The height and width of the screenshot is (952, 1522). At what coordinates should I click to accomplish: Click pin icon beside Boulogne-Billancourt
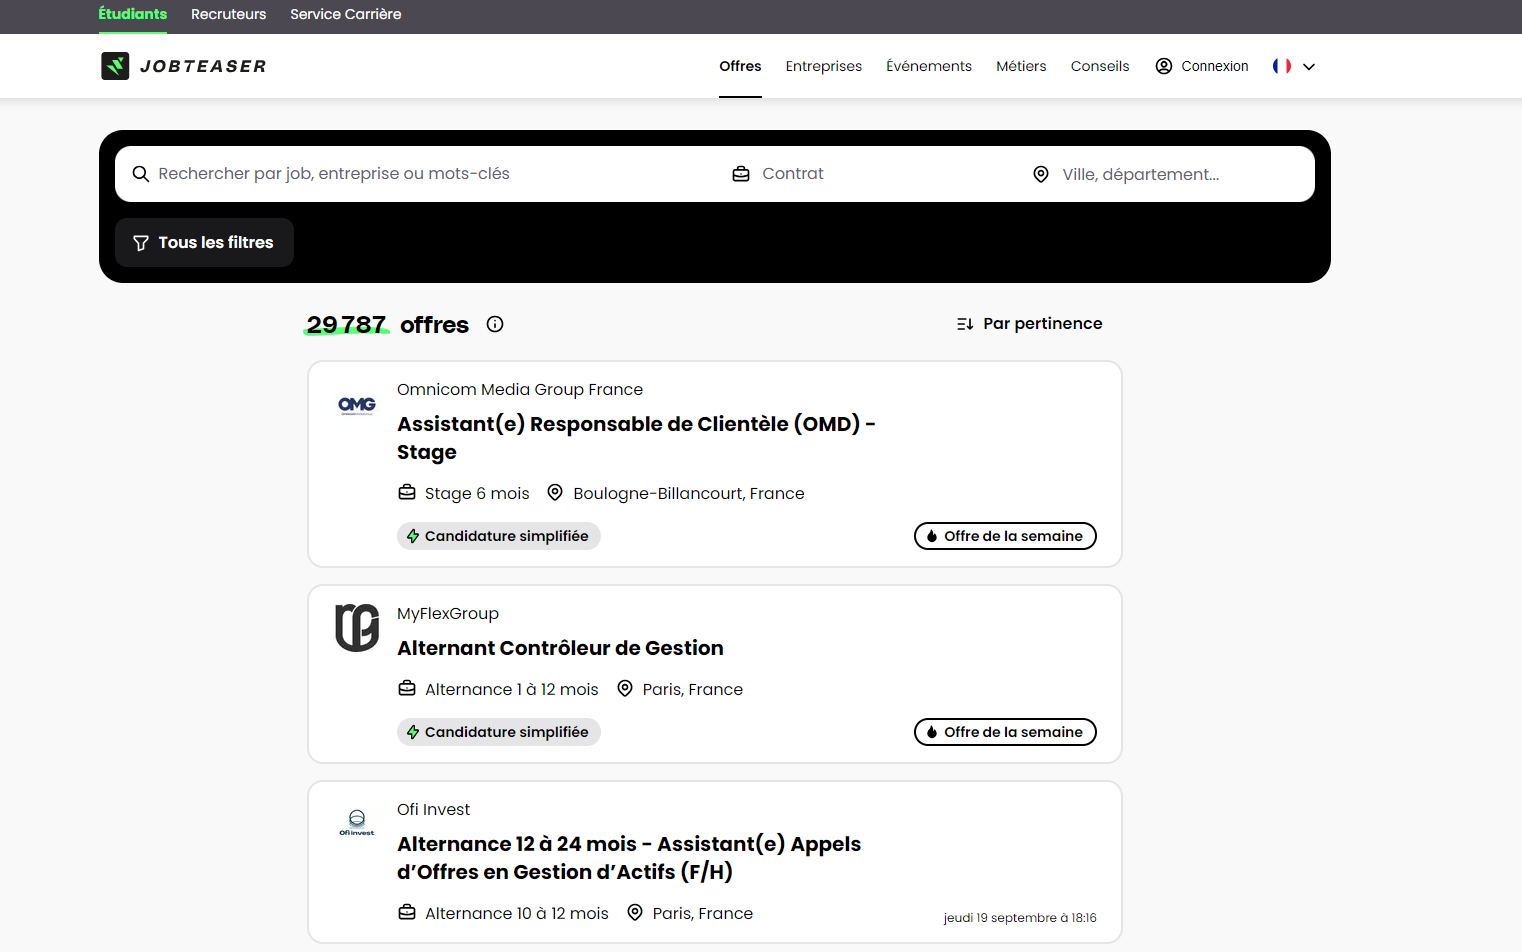(x=555, y=492)
